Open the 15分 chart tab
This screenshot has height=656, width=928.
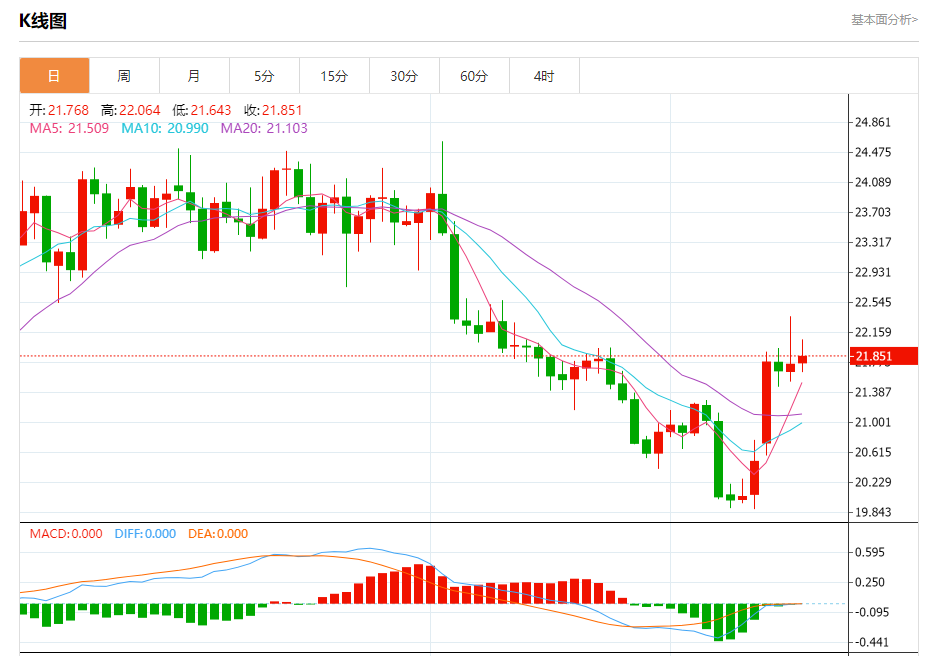coord(334,76)
